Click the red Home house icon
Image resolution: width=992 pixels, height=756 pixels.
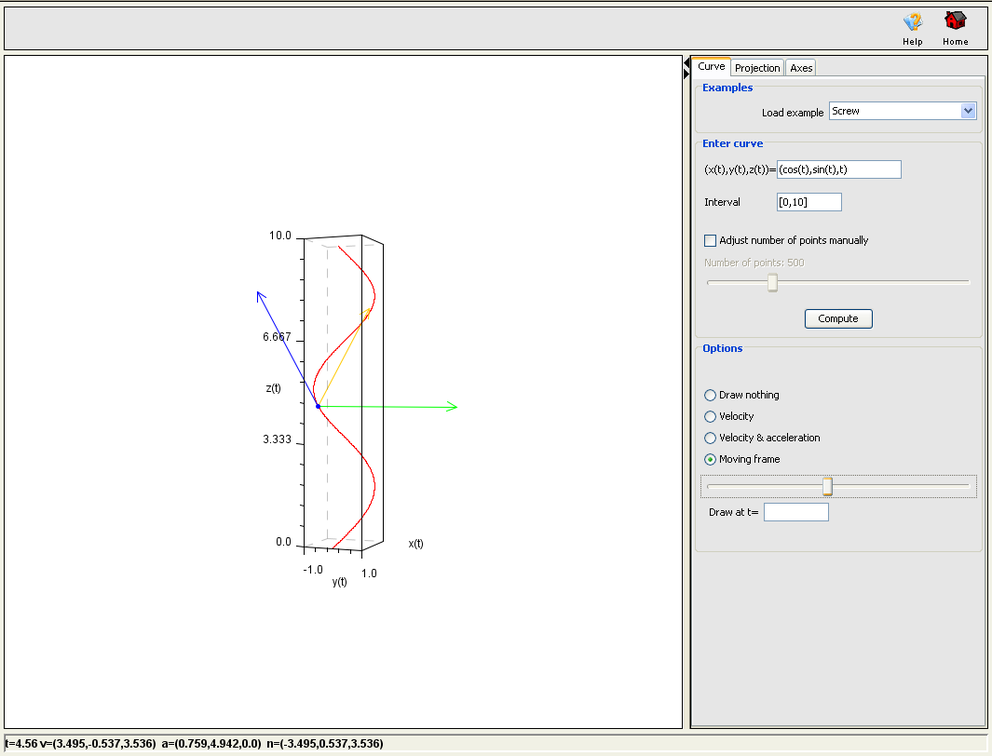point(954,22)
